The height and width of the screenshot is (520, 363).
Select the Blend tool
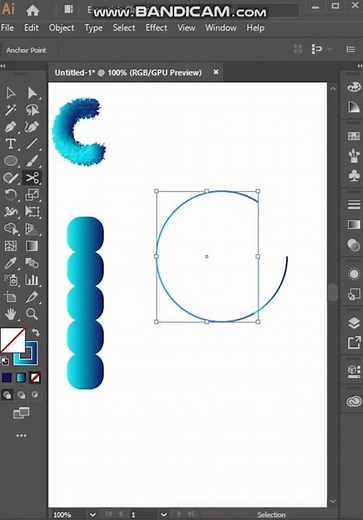pos(32,263)
